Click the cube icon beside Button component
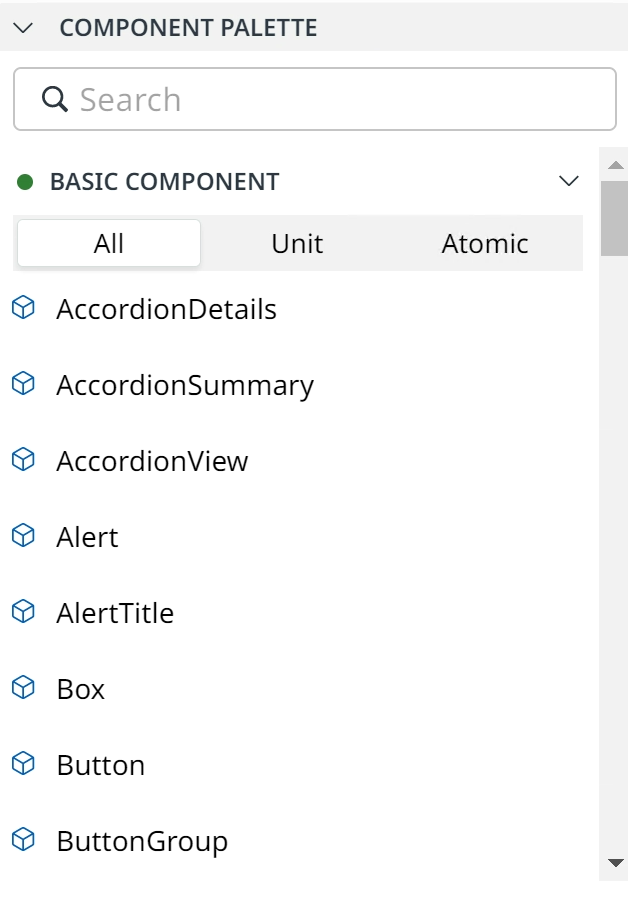 [x=24, y=764]
